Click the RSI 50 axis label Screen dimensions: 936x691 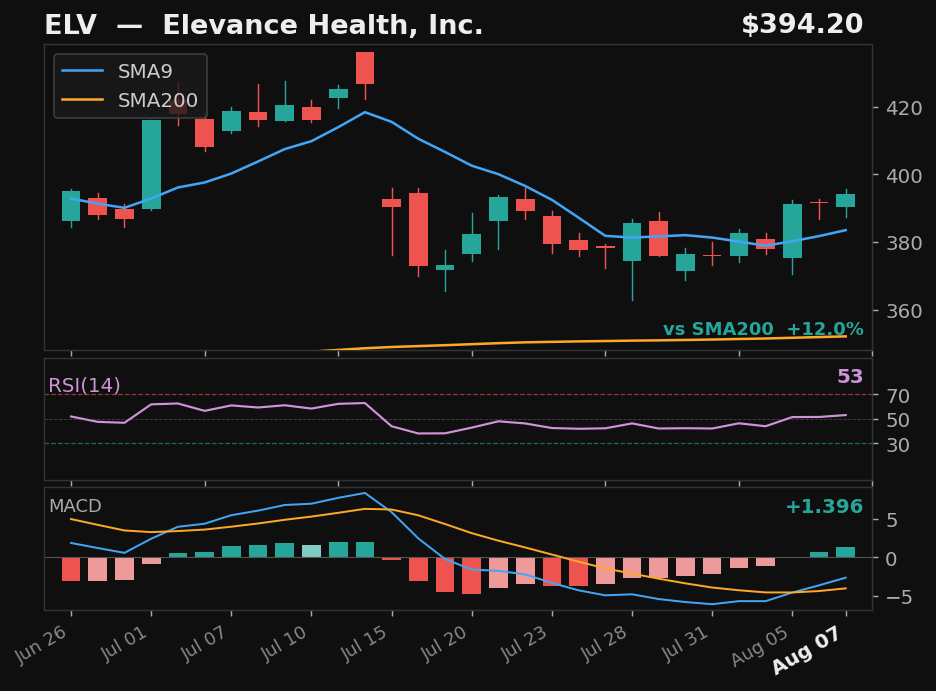click(897, 420)
